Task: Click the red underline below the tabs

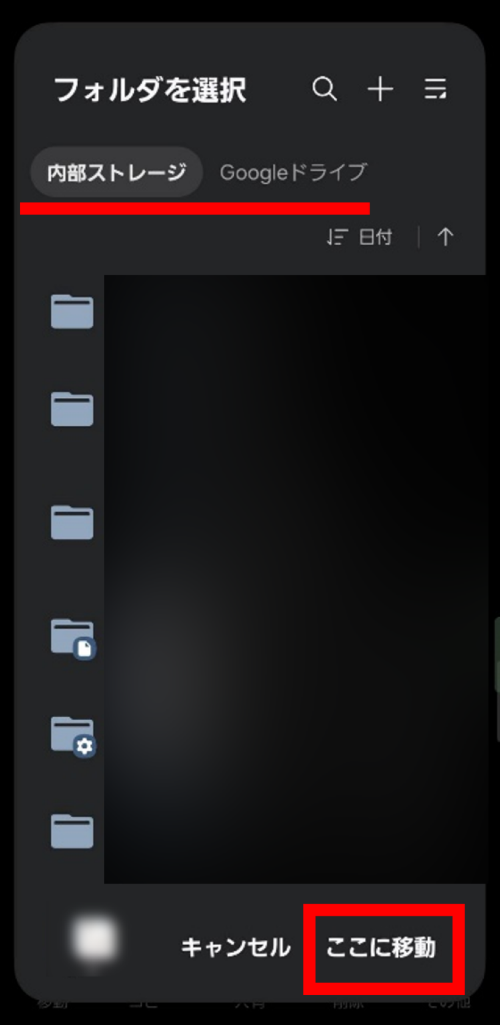Action: point(195,209)
